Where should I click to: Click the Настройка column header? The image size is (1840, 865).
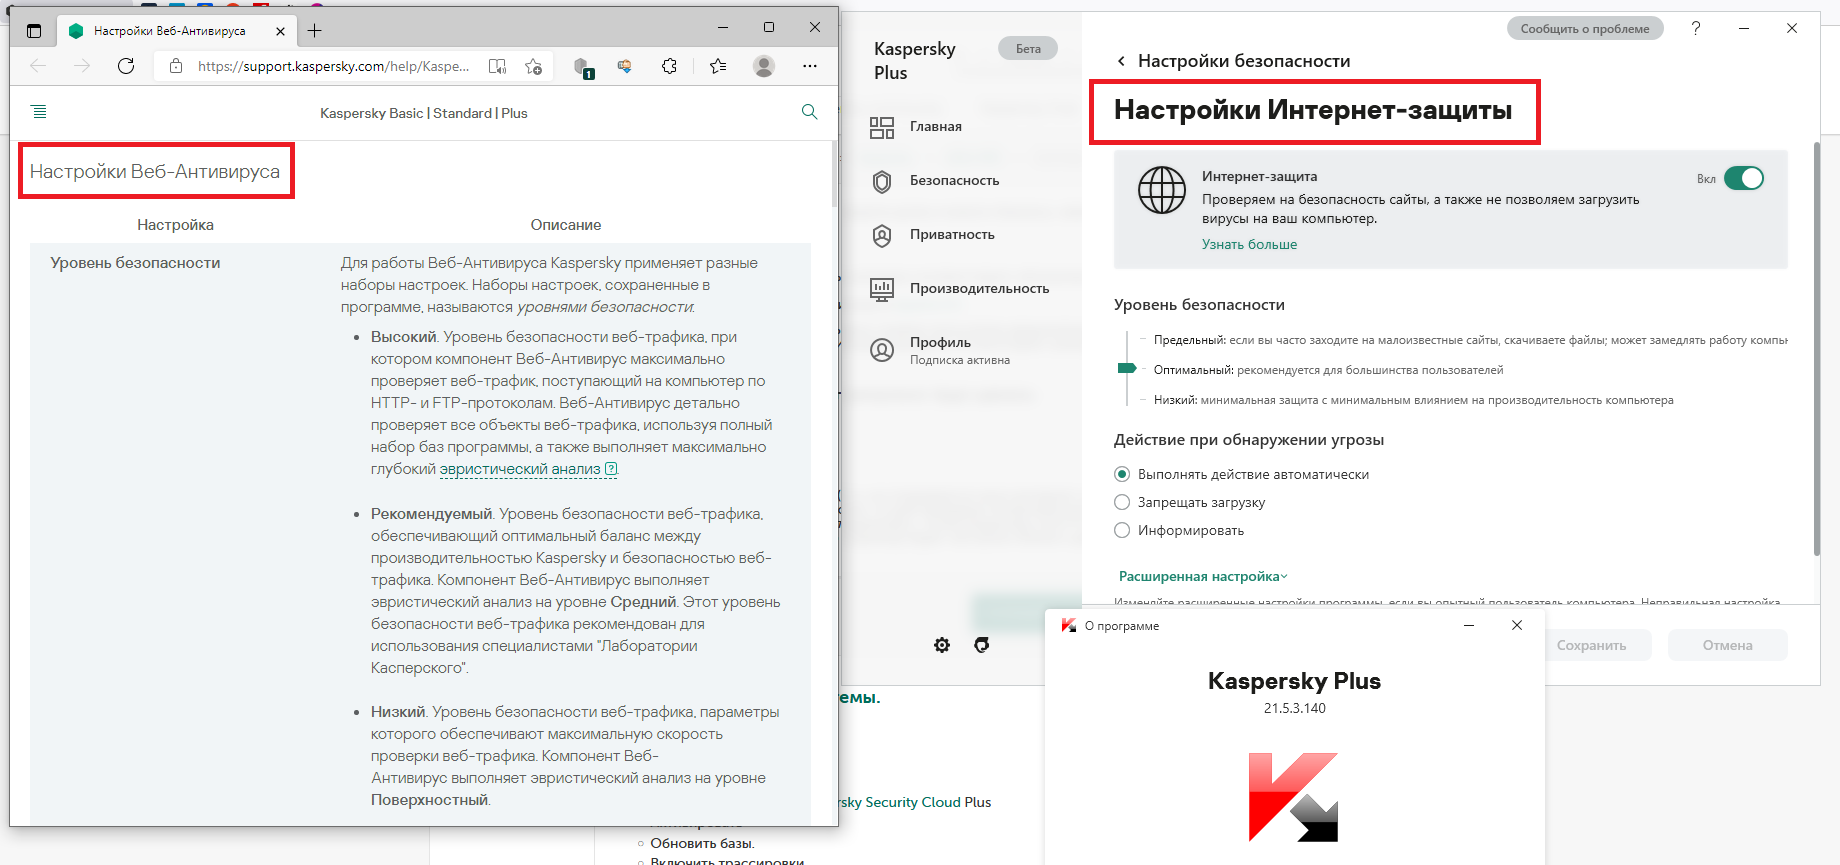click(175, 225)
